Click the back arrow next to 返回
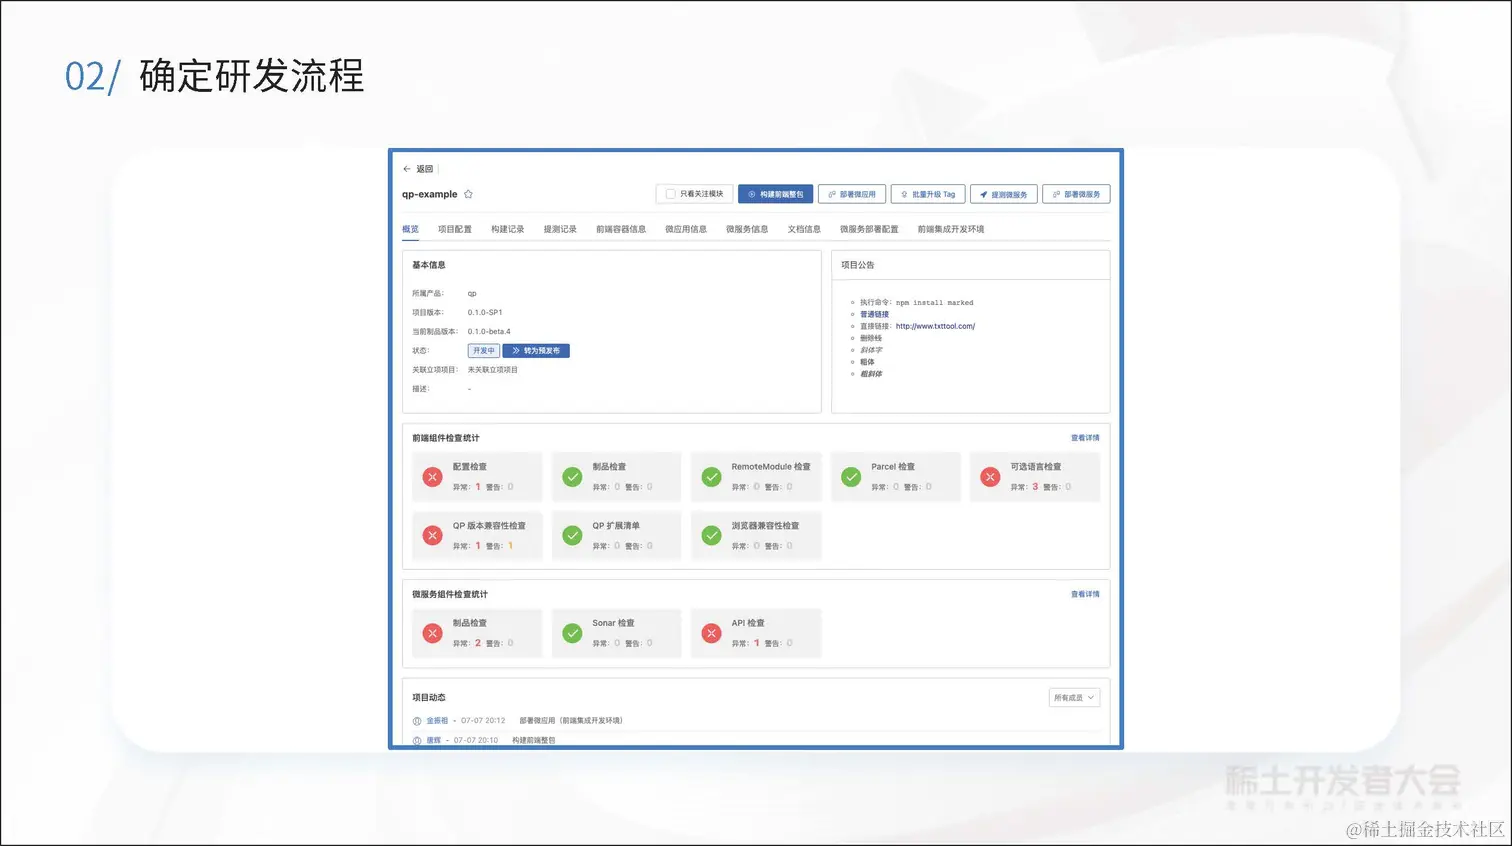 407,169
